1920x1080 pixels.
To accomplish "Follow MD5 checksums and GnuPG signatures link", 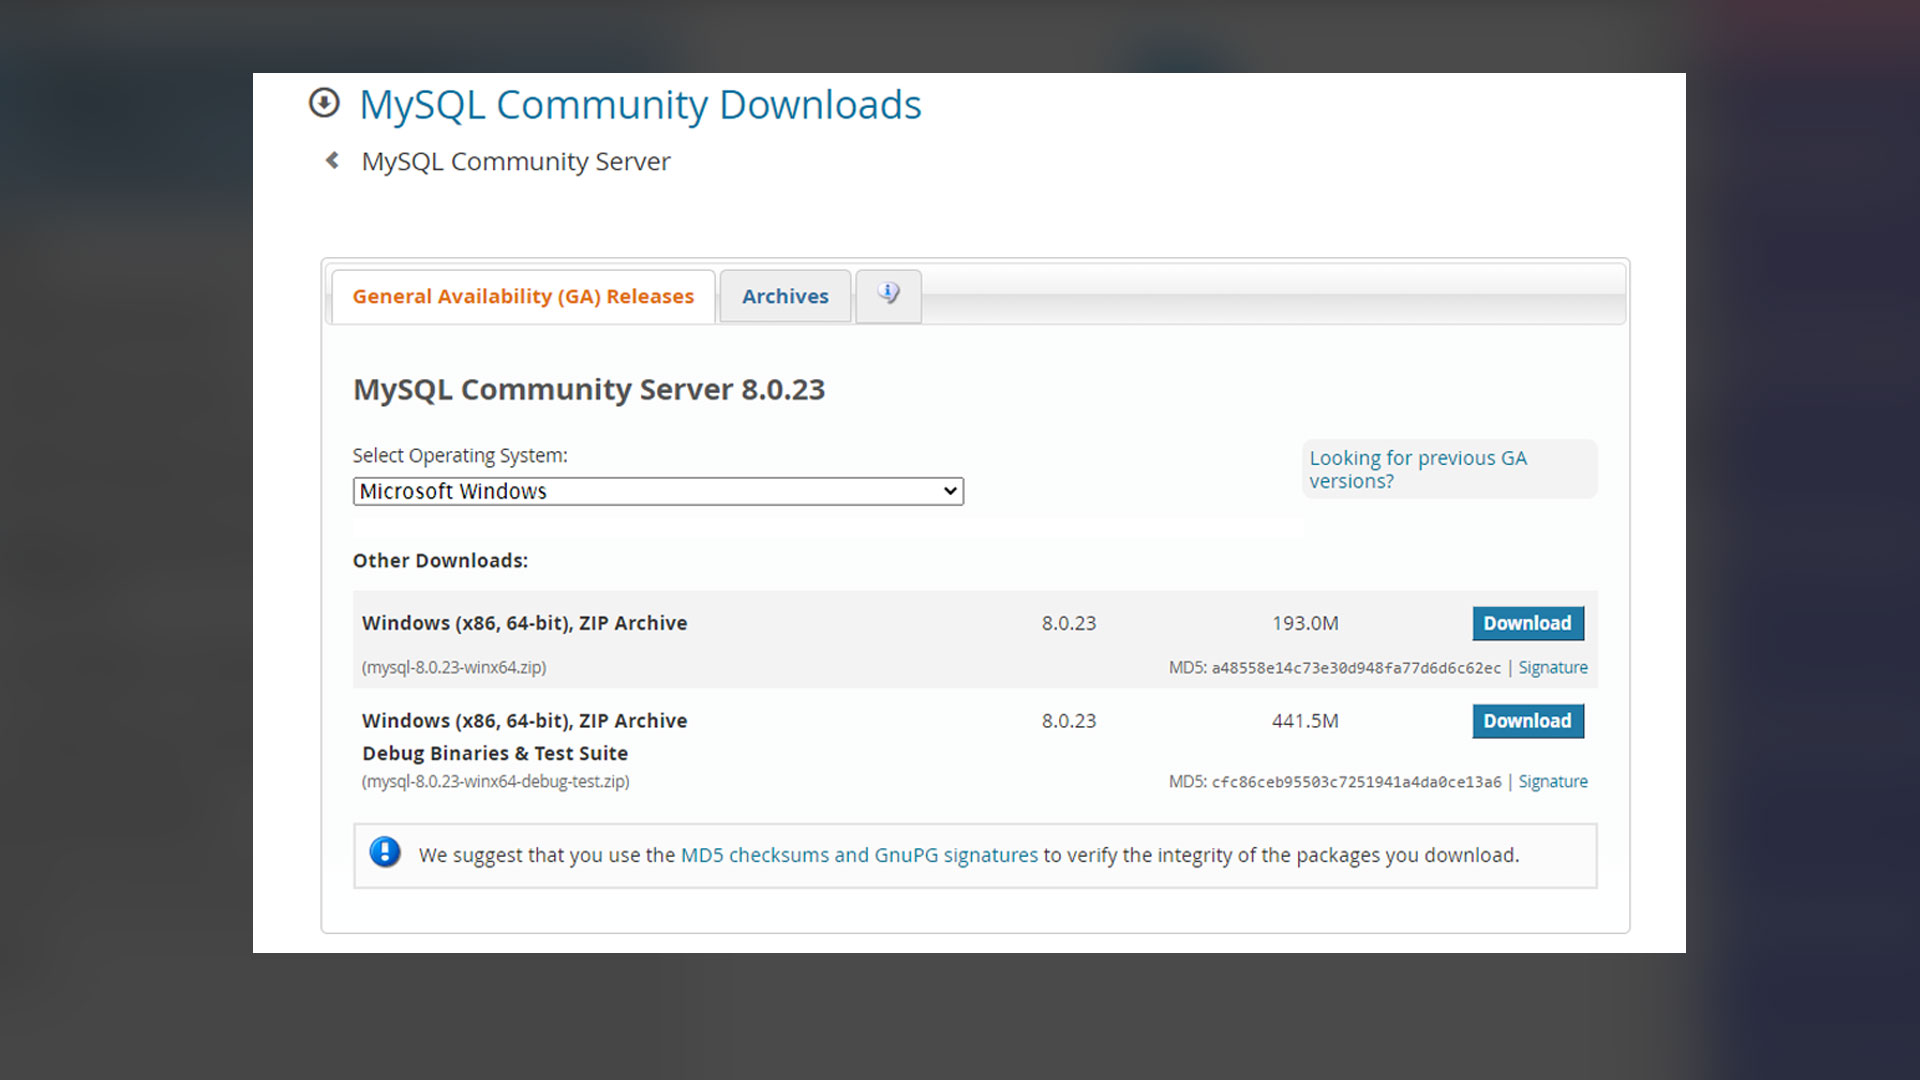I will 859,855.
